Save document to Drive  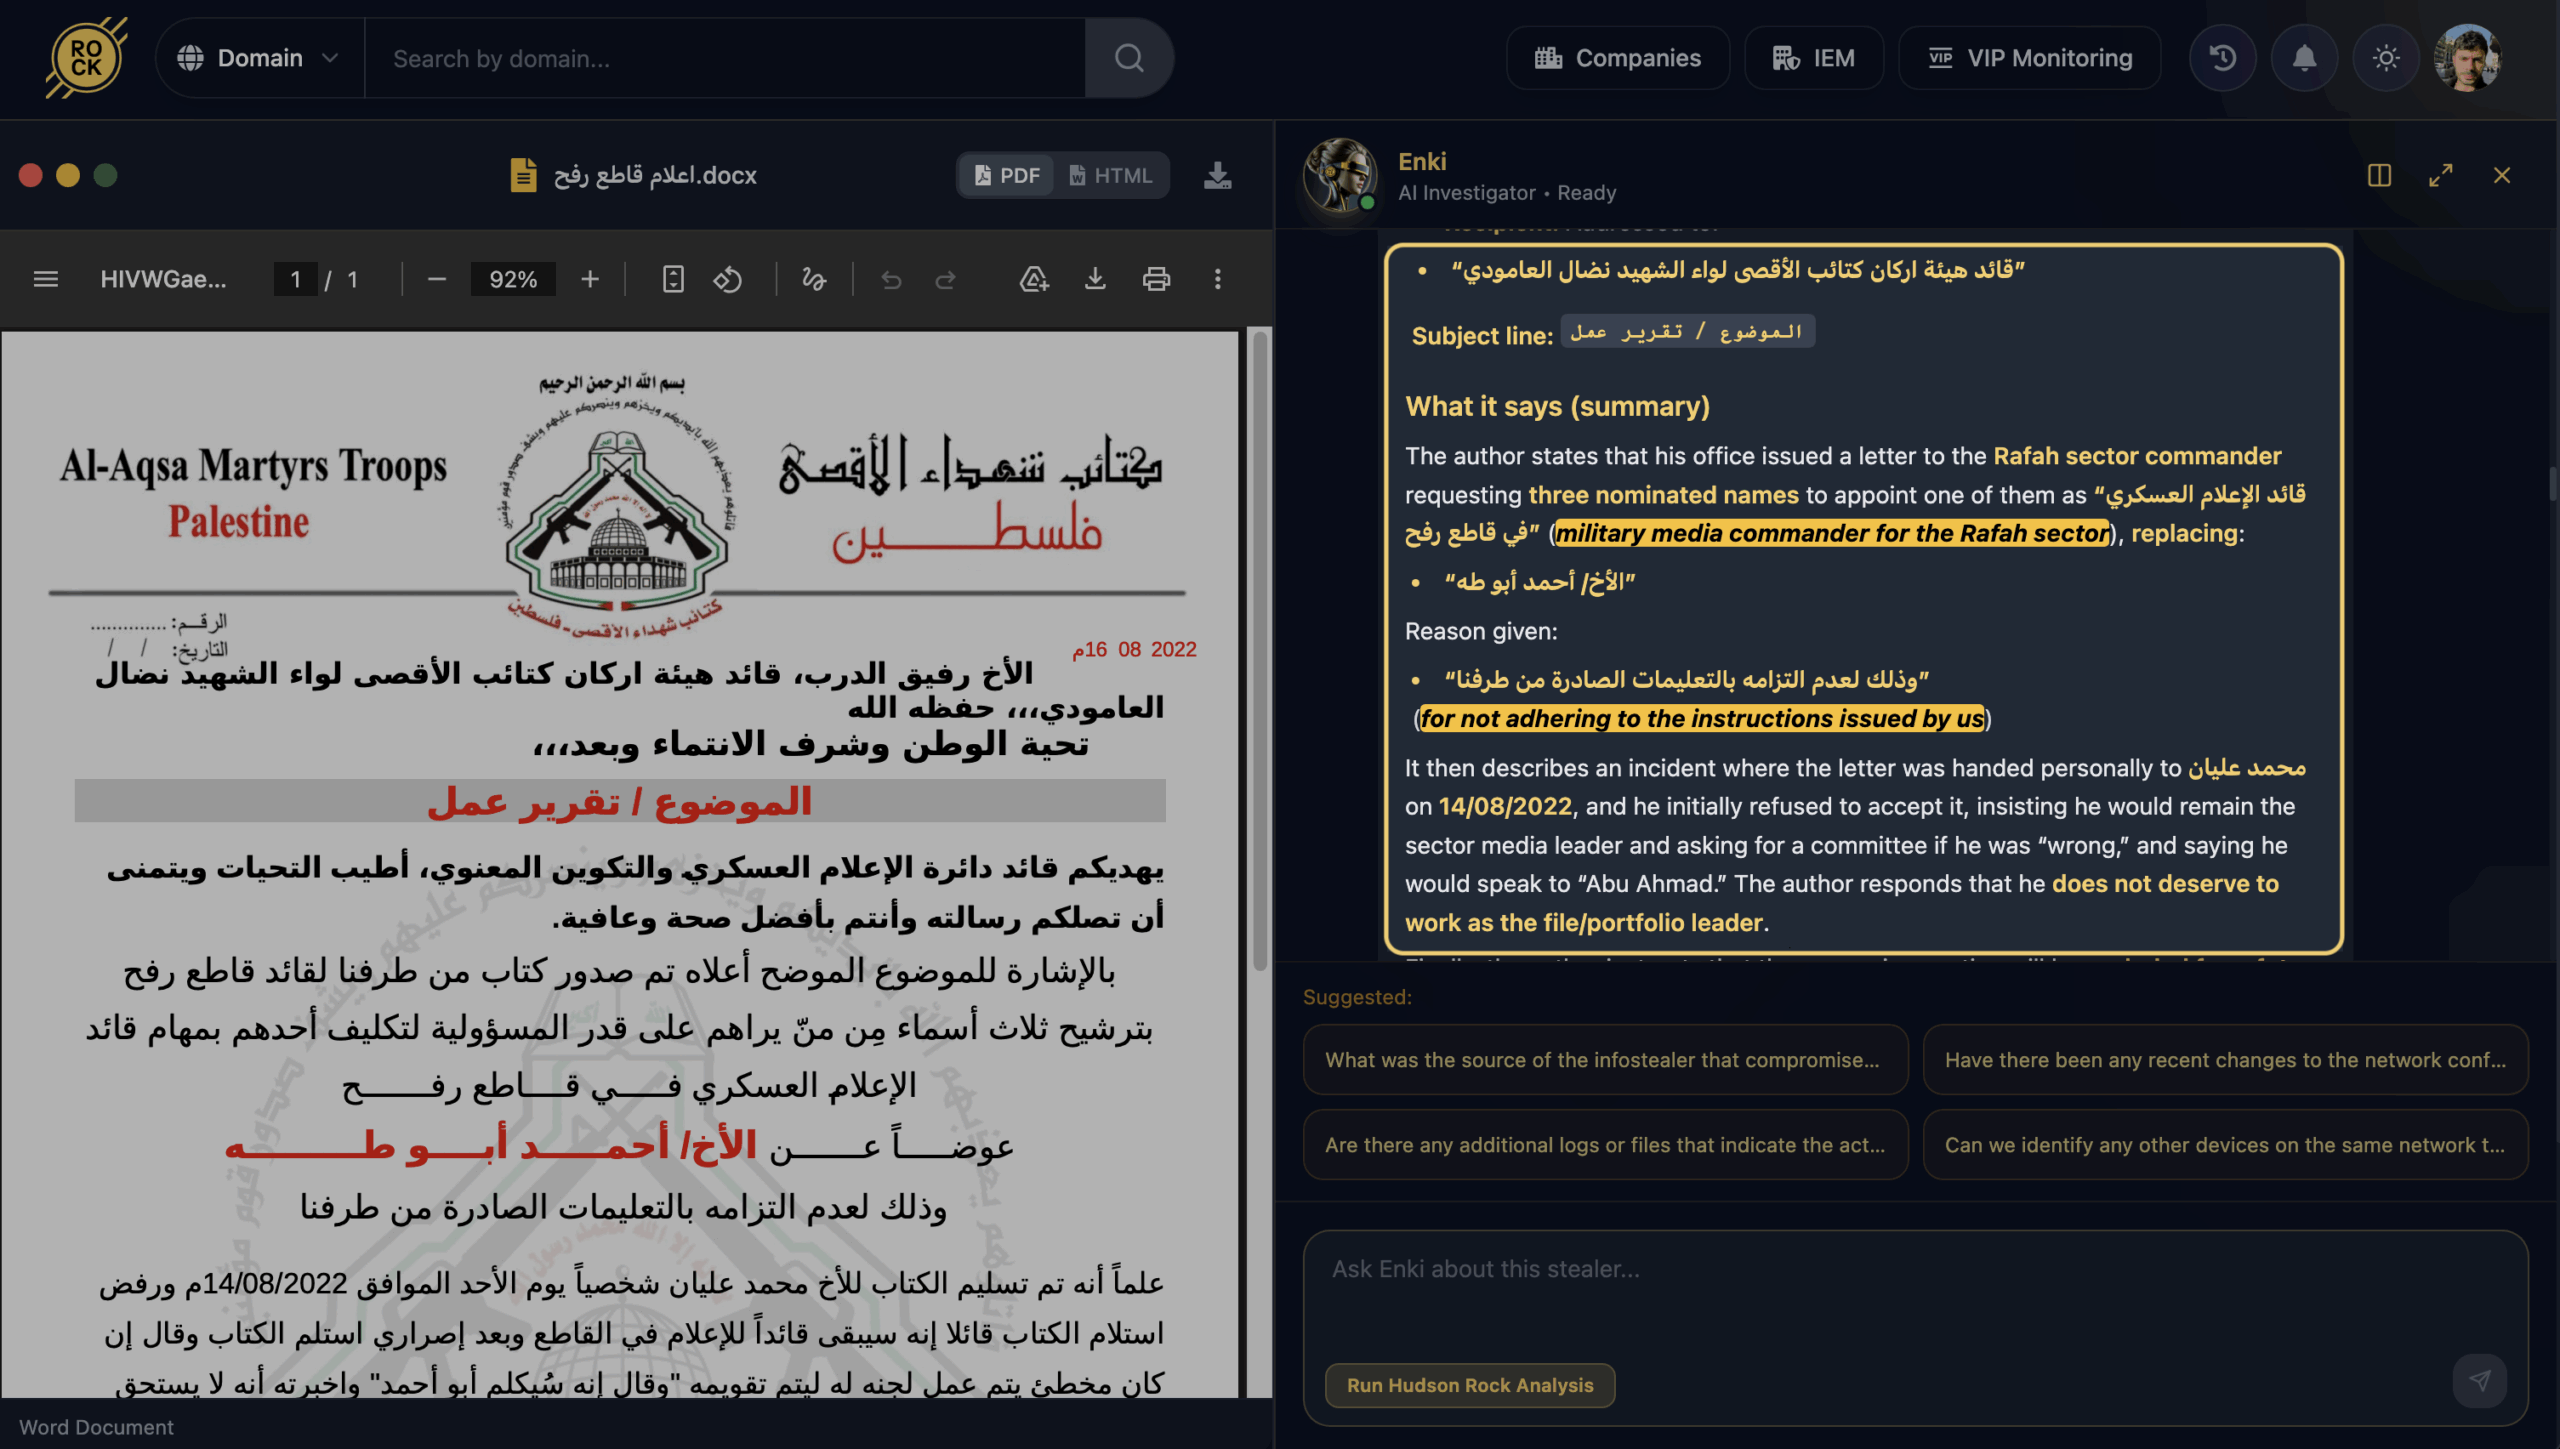1034,280
